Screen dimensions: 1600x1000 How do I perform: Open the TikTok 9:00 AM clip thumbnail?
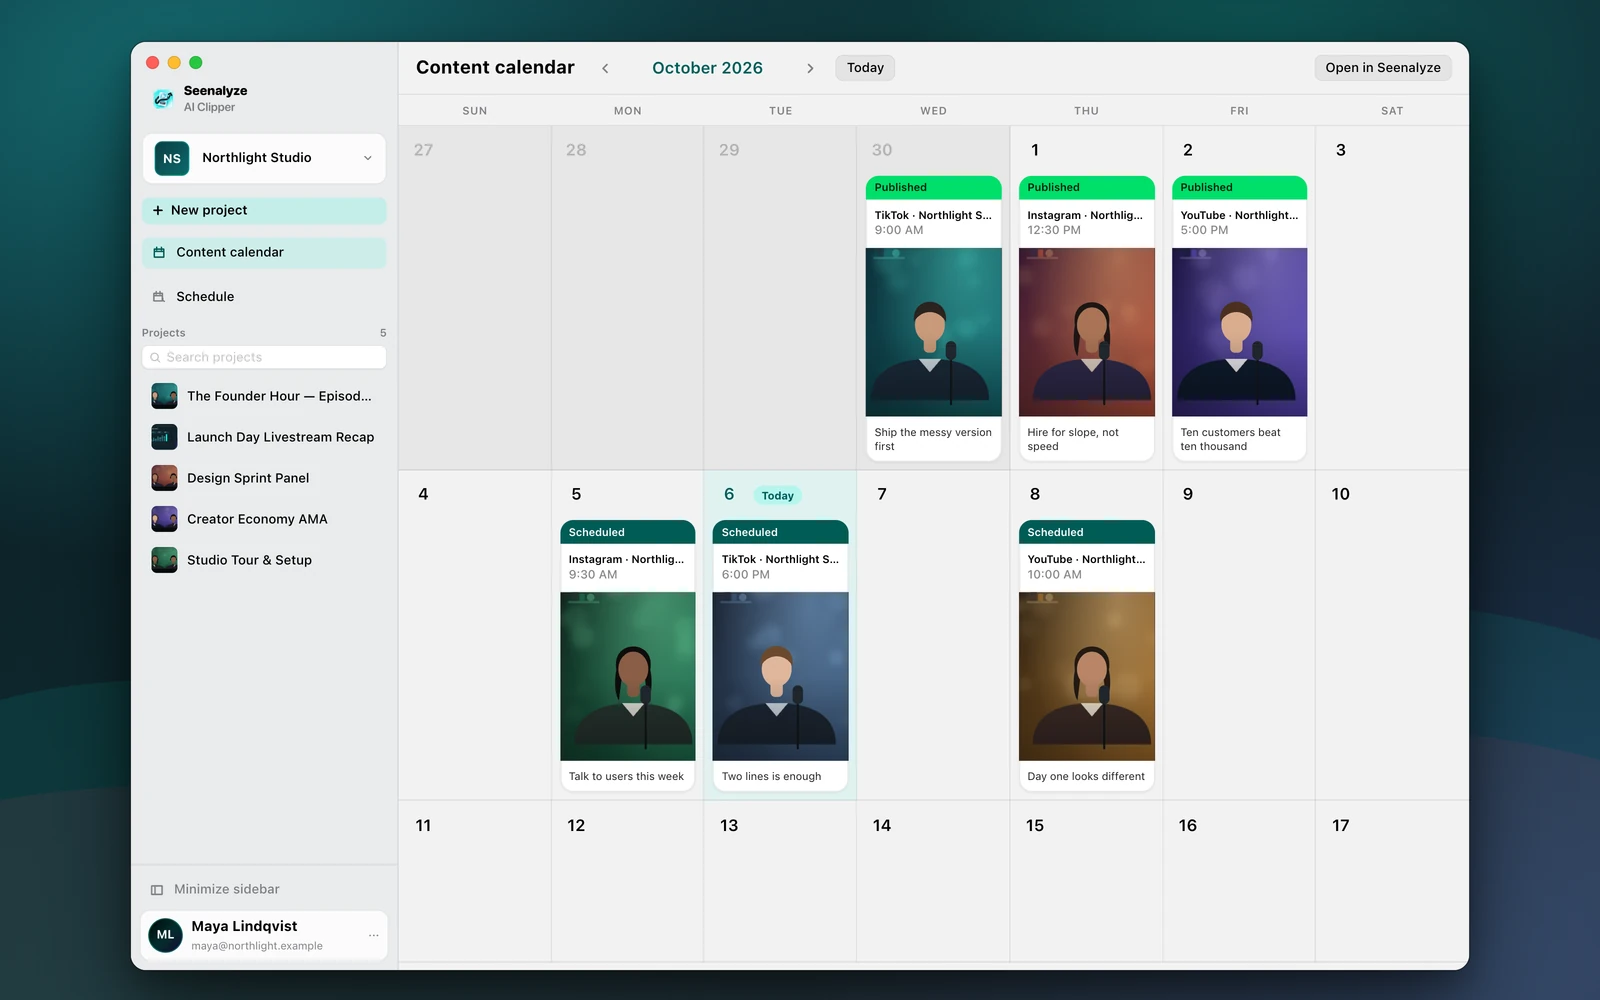click(934, 332)
